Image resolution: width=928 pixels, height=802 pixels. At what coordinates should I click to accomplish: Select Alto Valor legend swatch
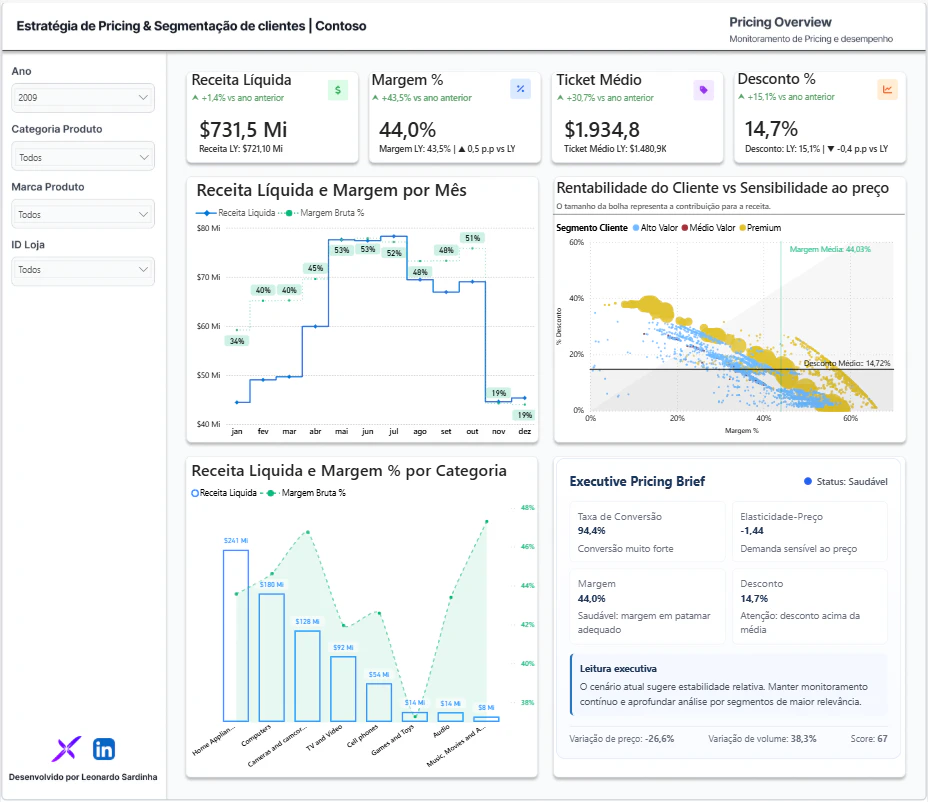pos(636,228)
